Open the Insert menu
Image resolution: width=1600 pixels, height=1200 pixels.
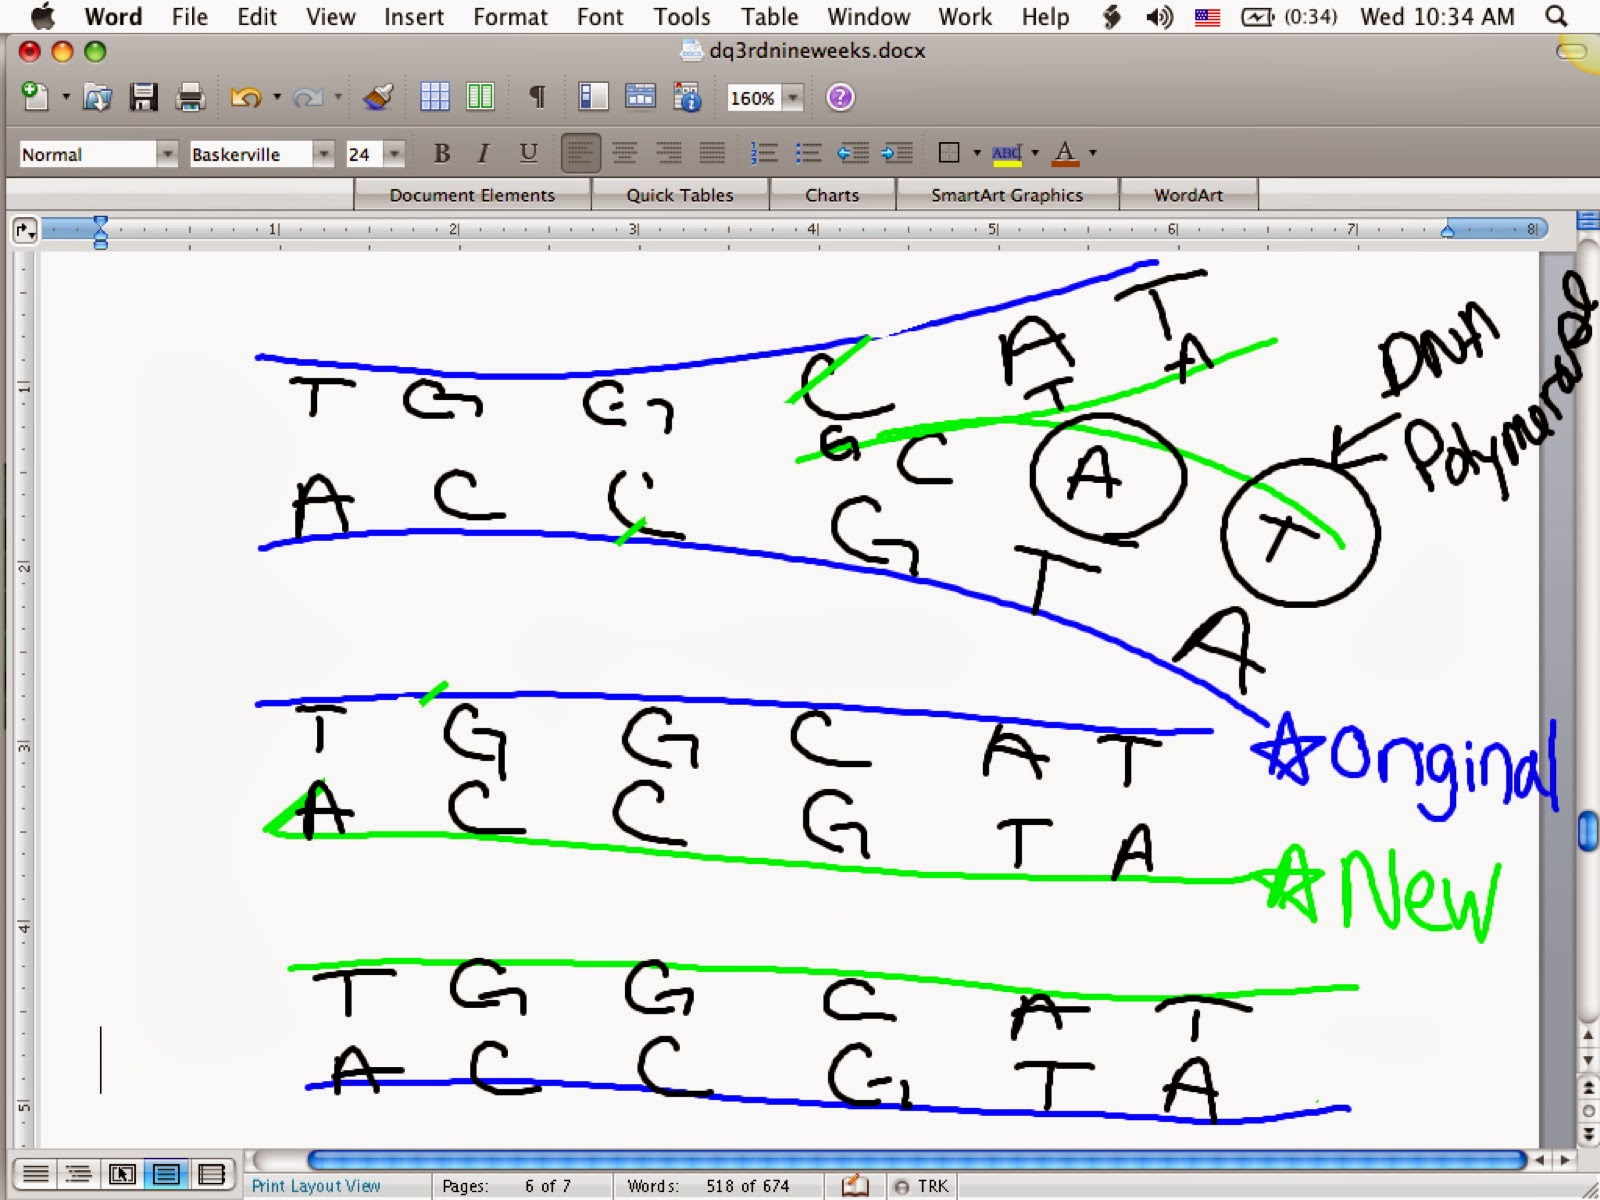pyautogui.click(x=413, y=17)
